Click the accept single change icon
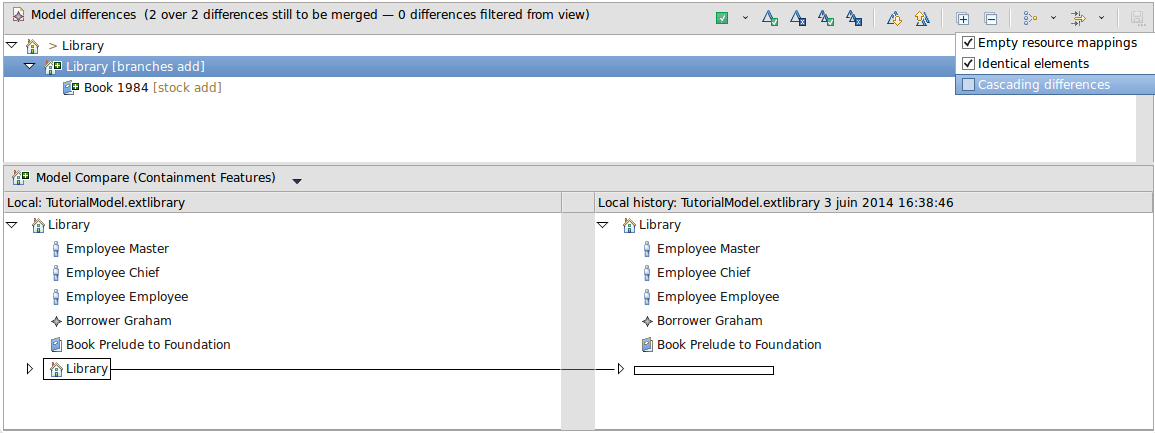 click(770, 18)
